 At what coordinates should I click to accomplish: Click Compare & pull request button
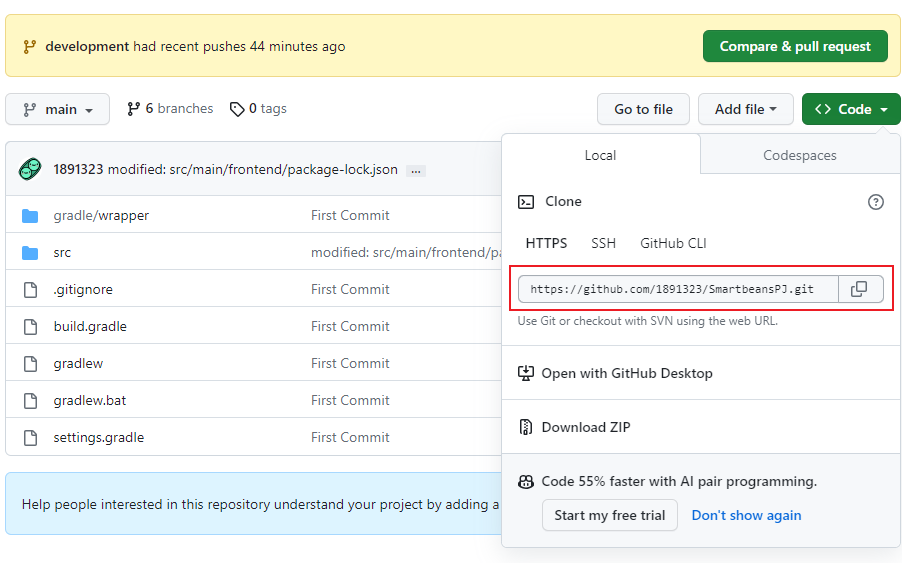[x=795, y=47]
